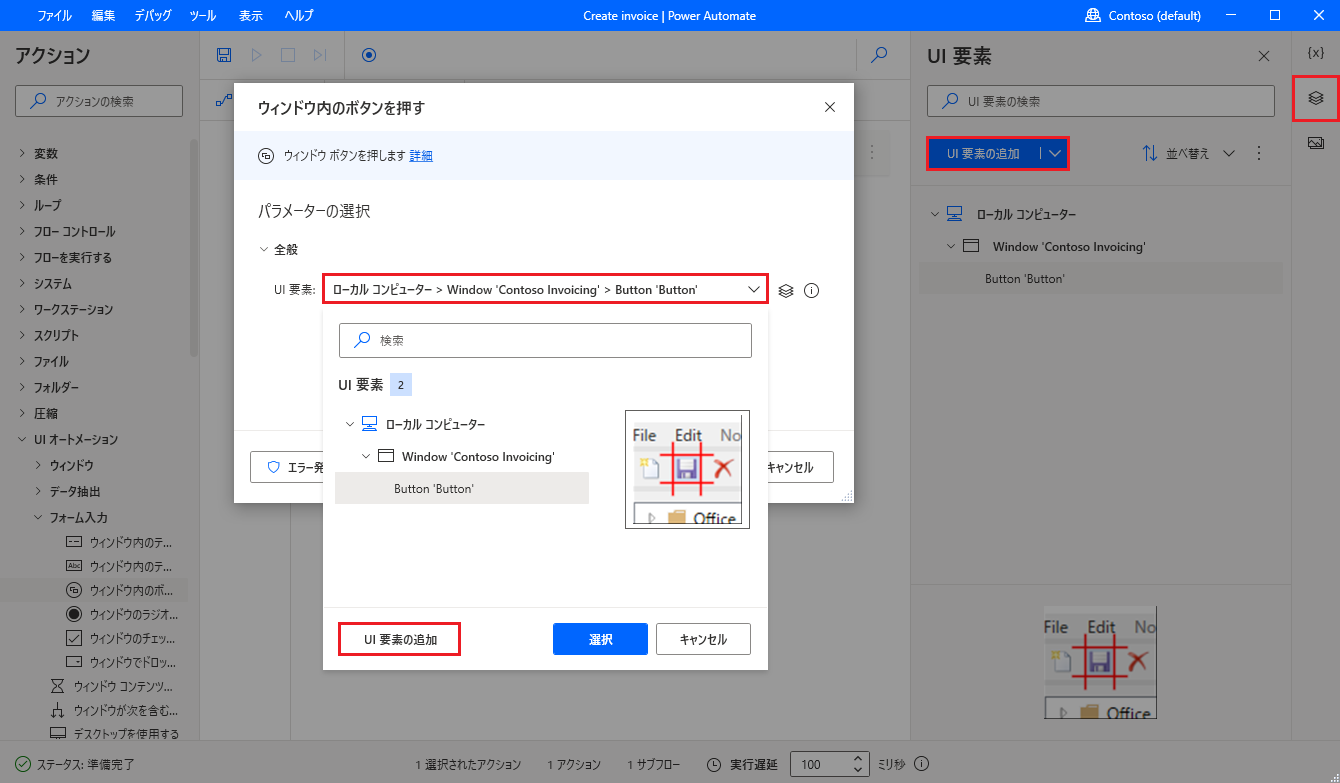Open the 編集 menu
Screen dimensions: 1340x783
[103, 15]
